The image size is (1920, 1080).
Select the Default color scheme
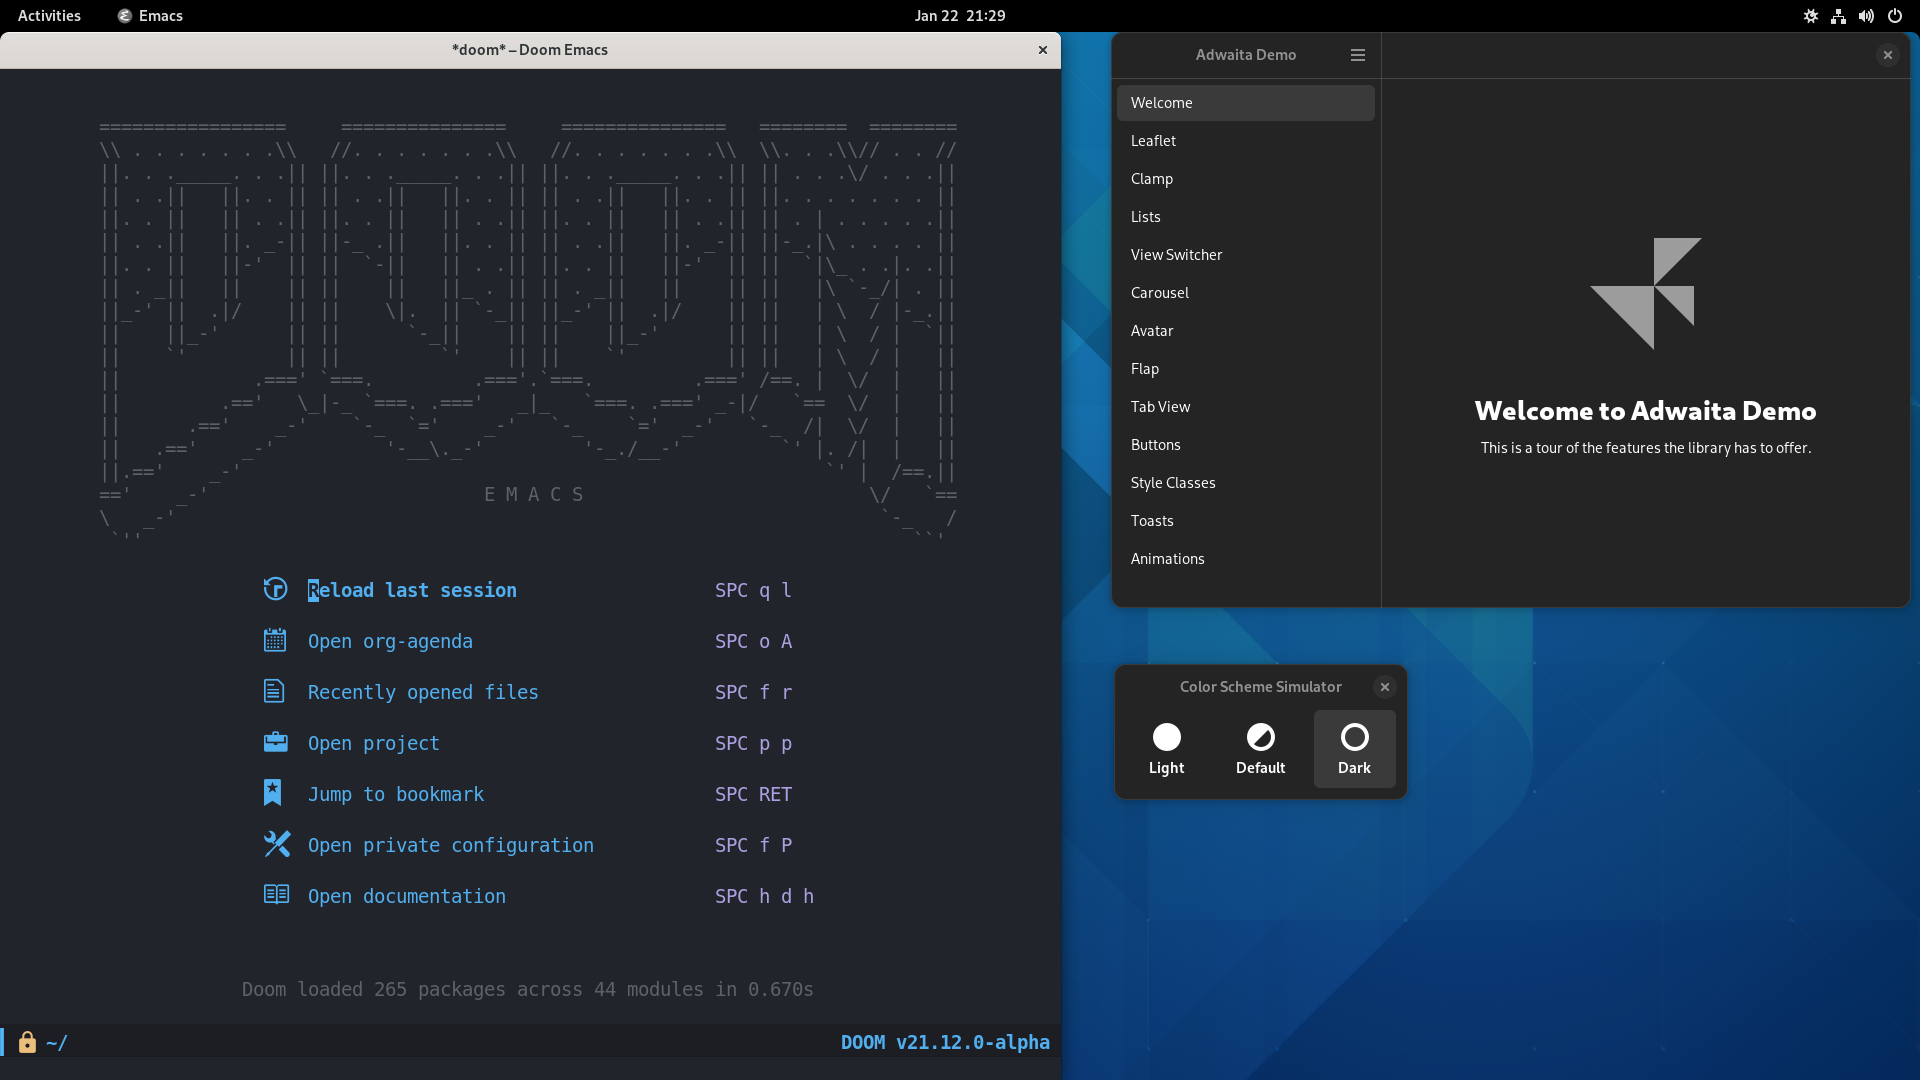tap(1260, 749)
